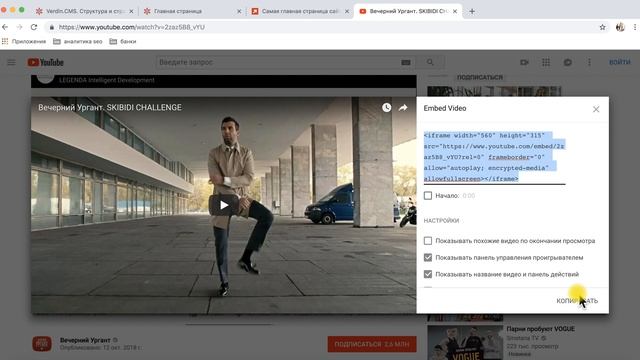640x360 pixels.
Task: Click the browser forward arrow
Action: (19, 27)
